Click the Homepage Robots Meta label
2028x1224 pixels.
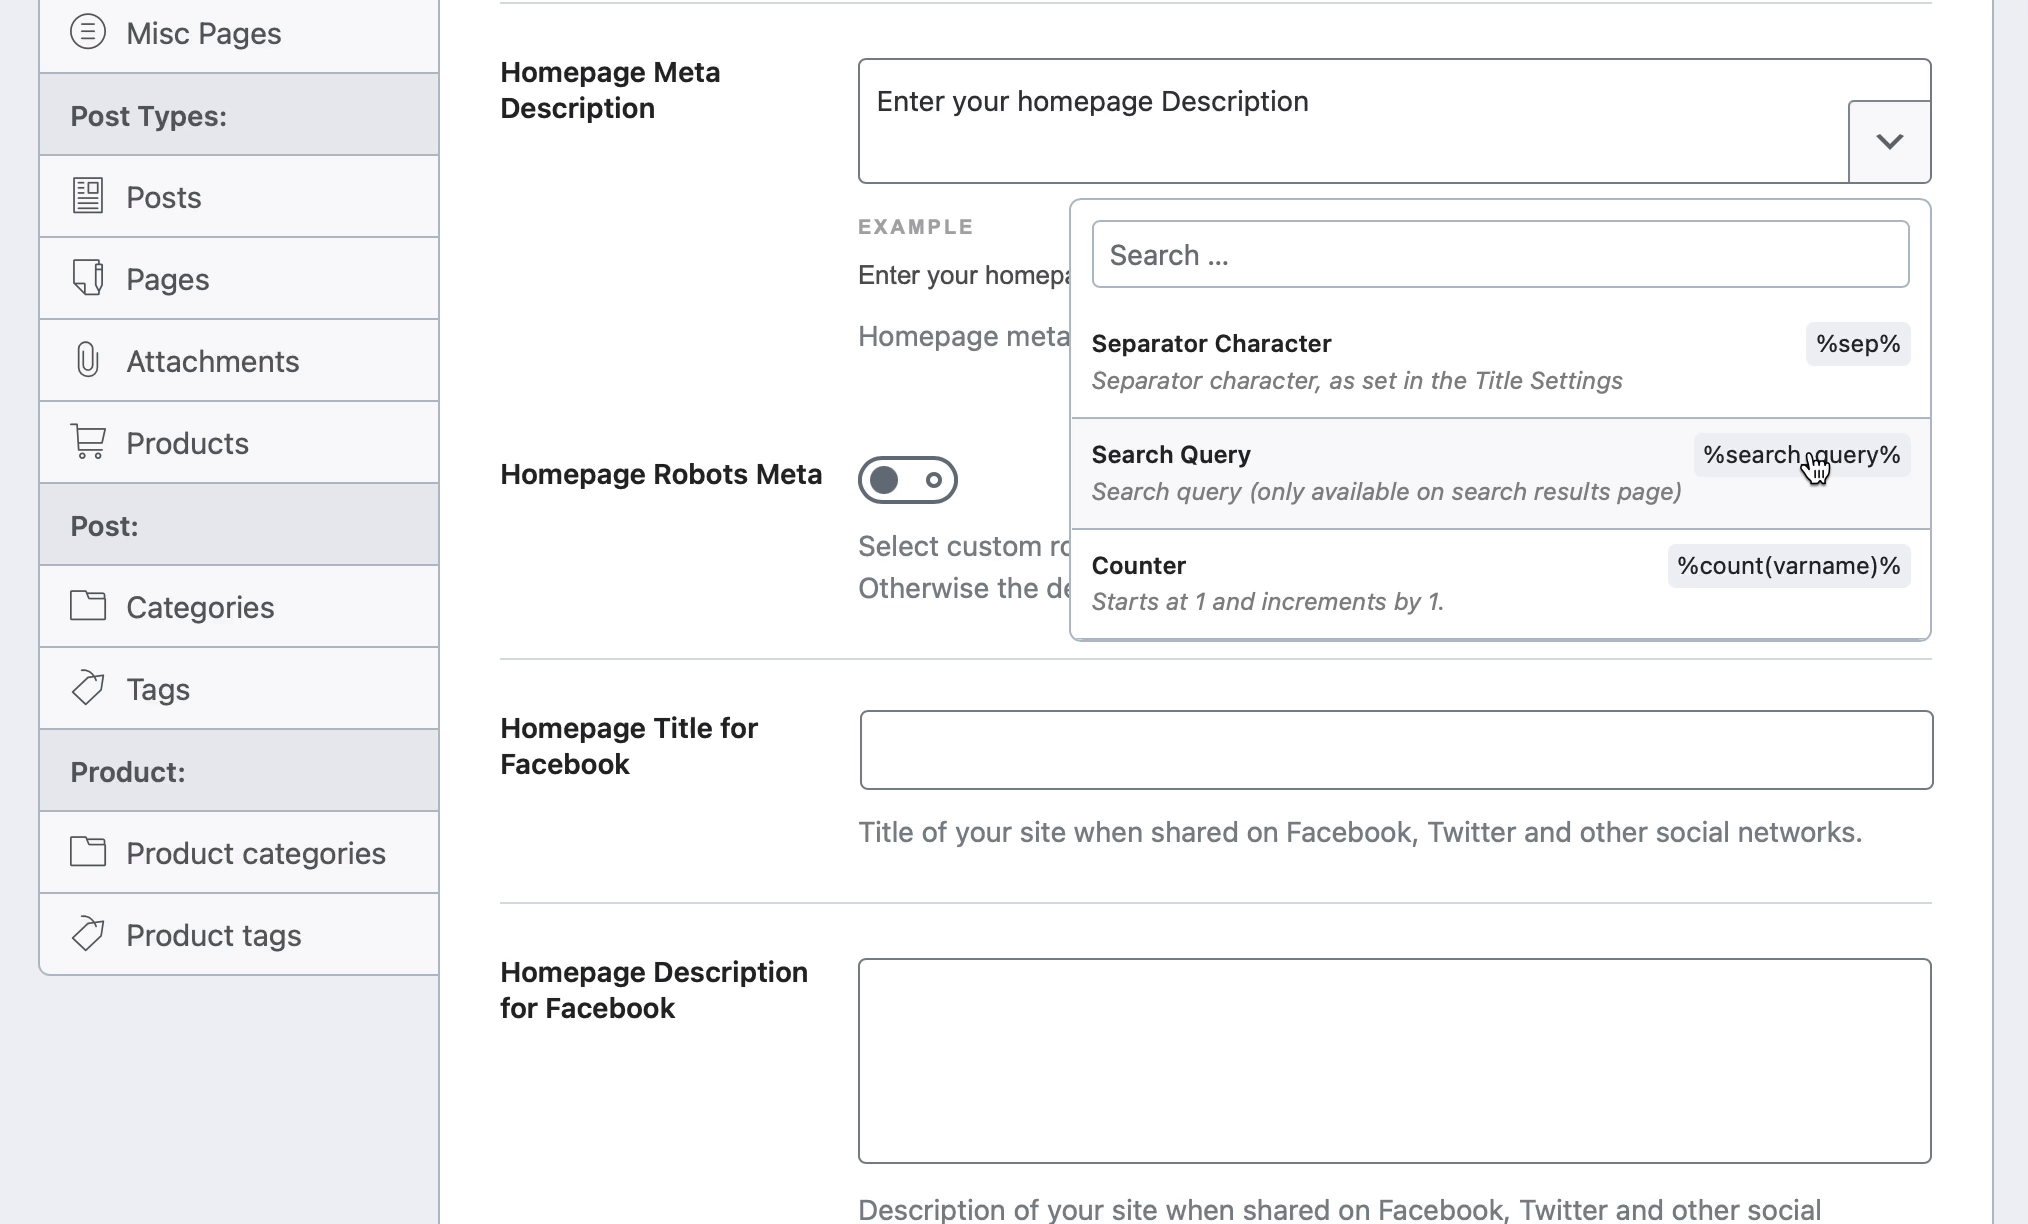pos(661,474)
